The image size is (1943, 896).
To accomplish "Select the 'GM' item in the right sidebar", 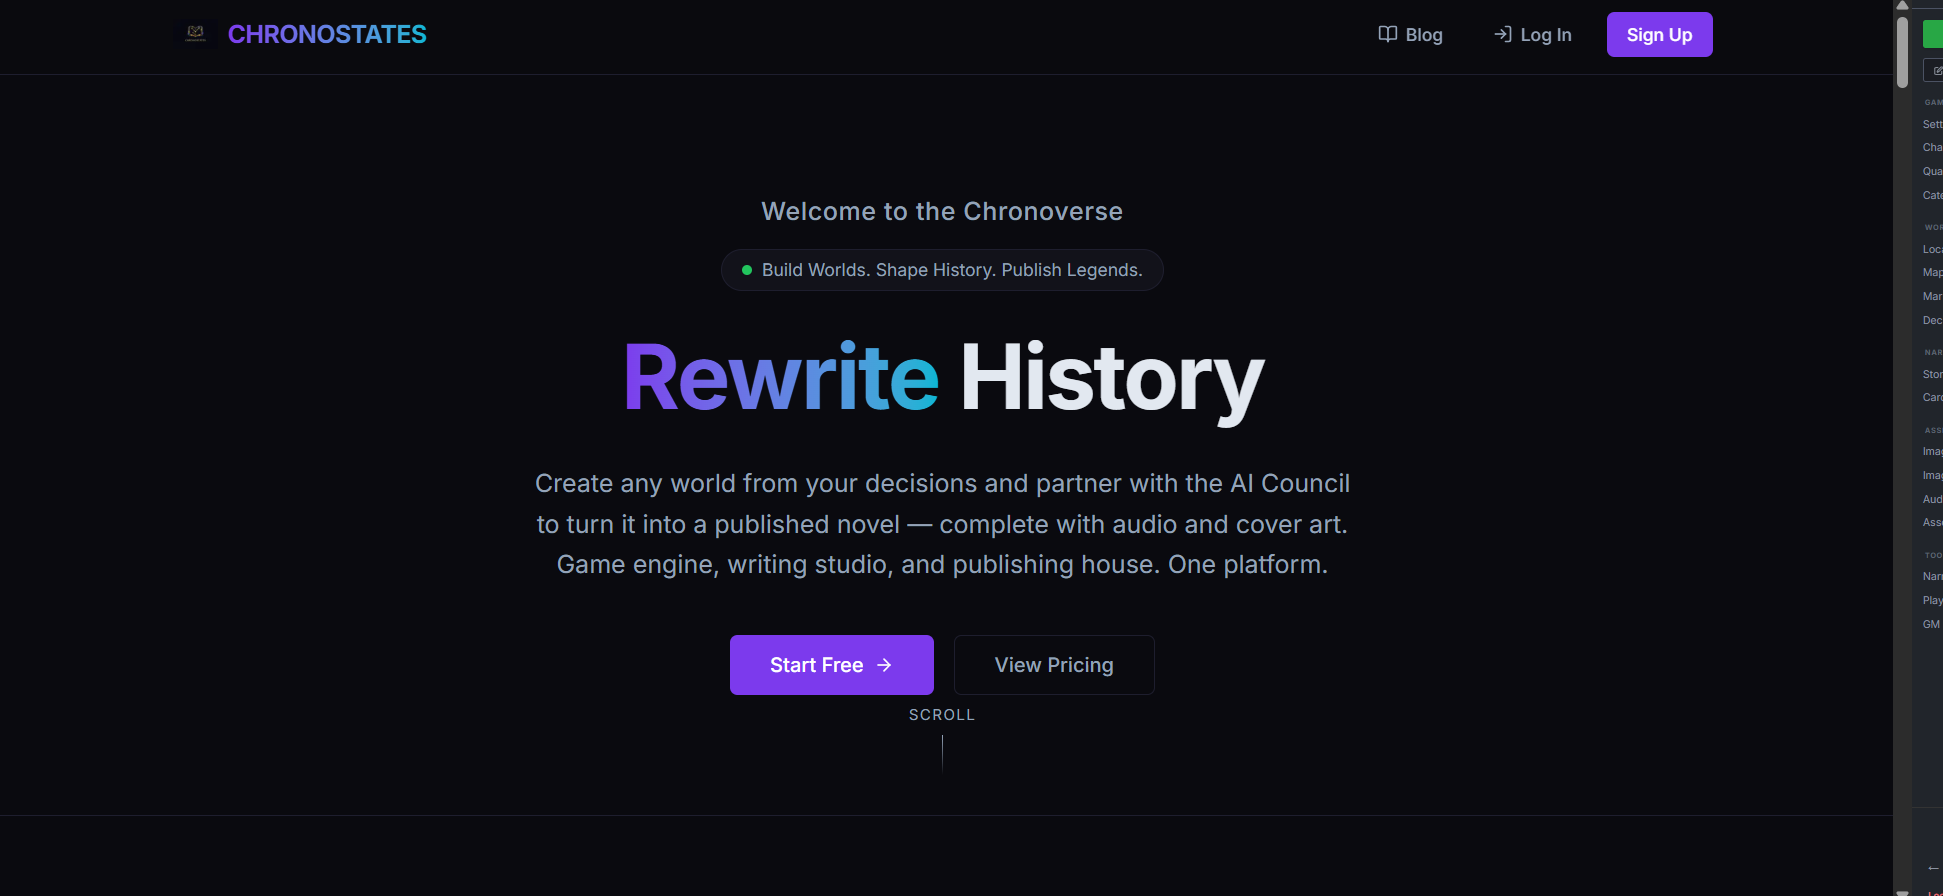I will coord(1931,624).
